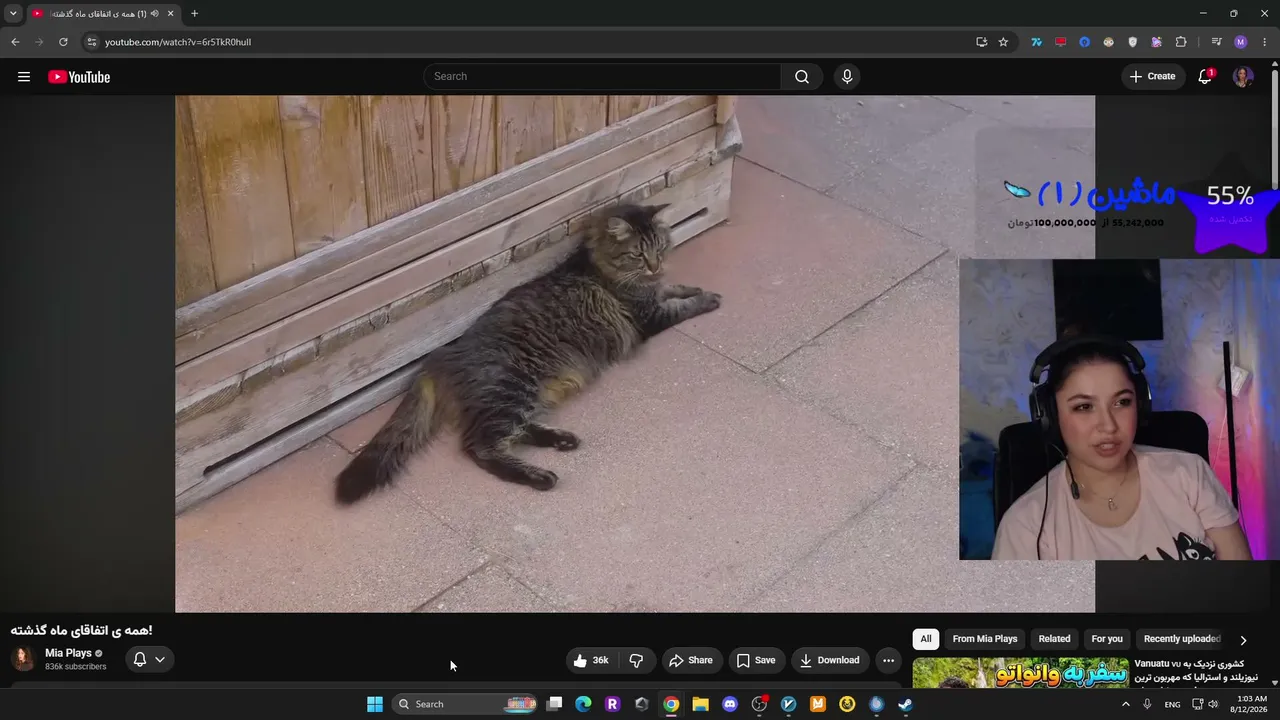Screen dimensions: 1280x720
Task: Share this video
Action: pos(691,660)
